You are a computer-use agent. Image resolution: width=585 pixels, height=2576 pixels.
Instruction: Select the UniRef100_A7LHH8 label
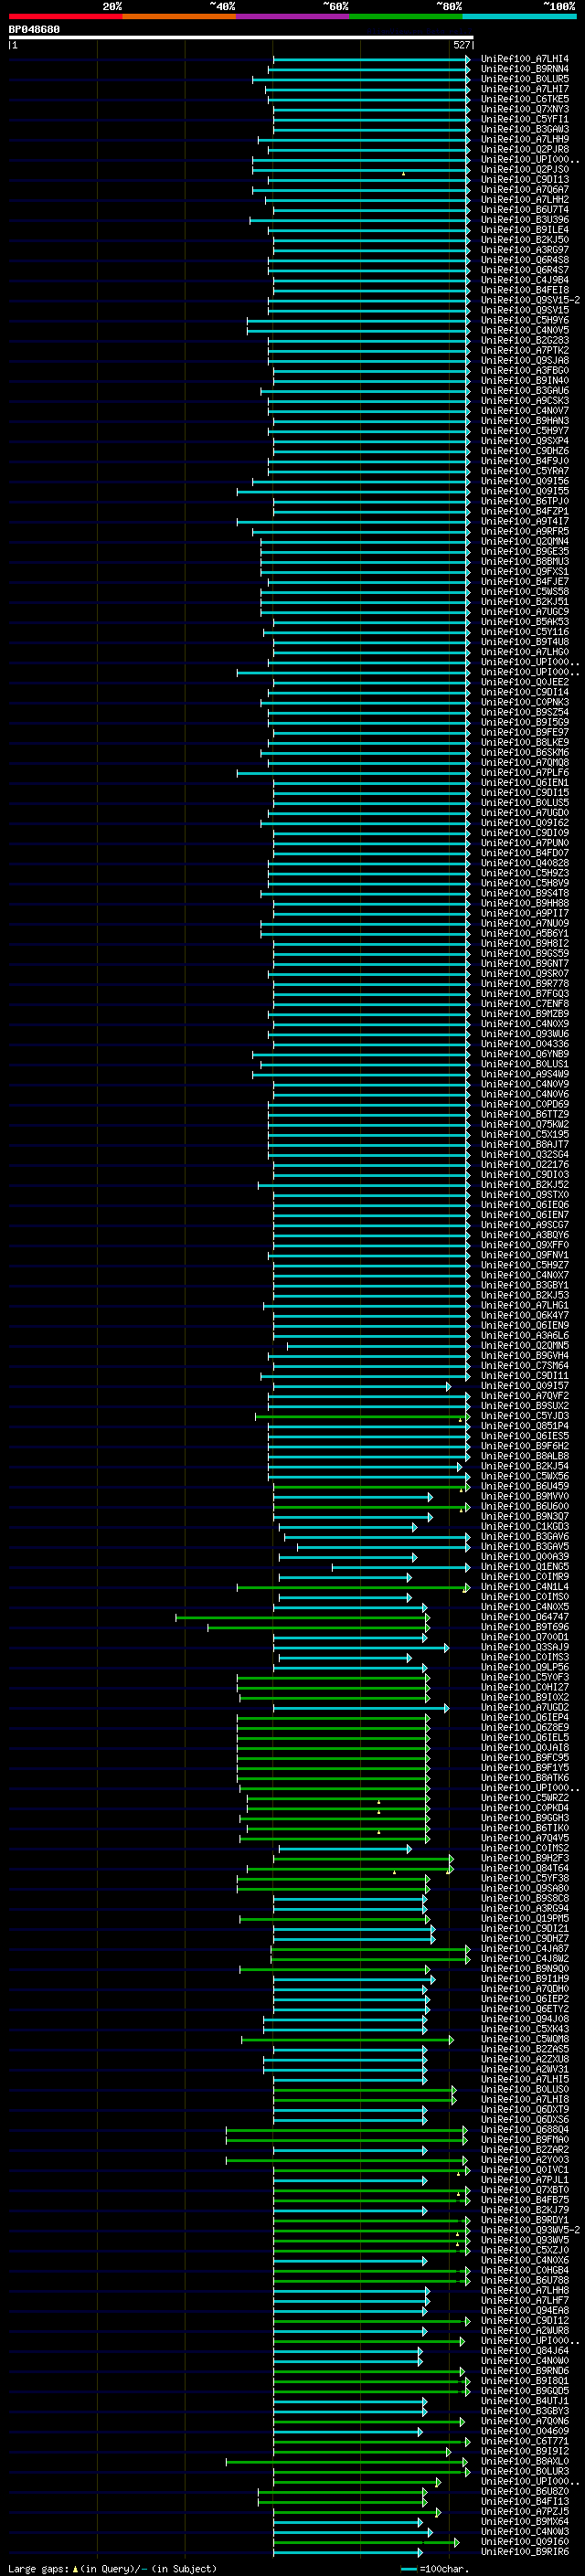[524, 2290]
